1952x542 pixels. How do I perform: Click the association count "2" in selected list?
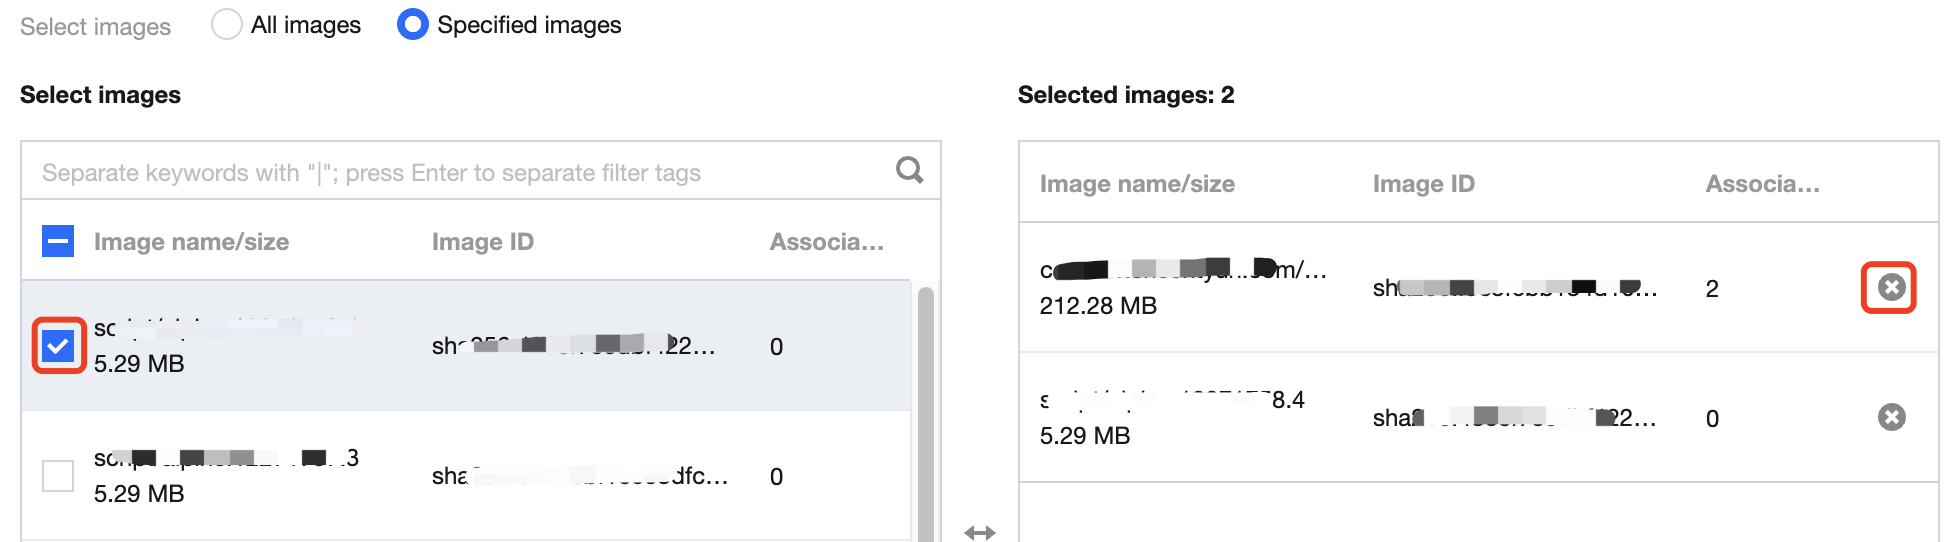(1712, 289)
